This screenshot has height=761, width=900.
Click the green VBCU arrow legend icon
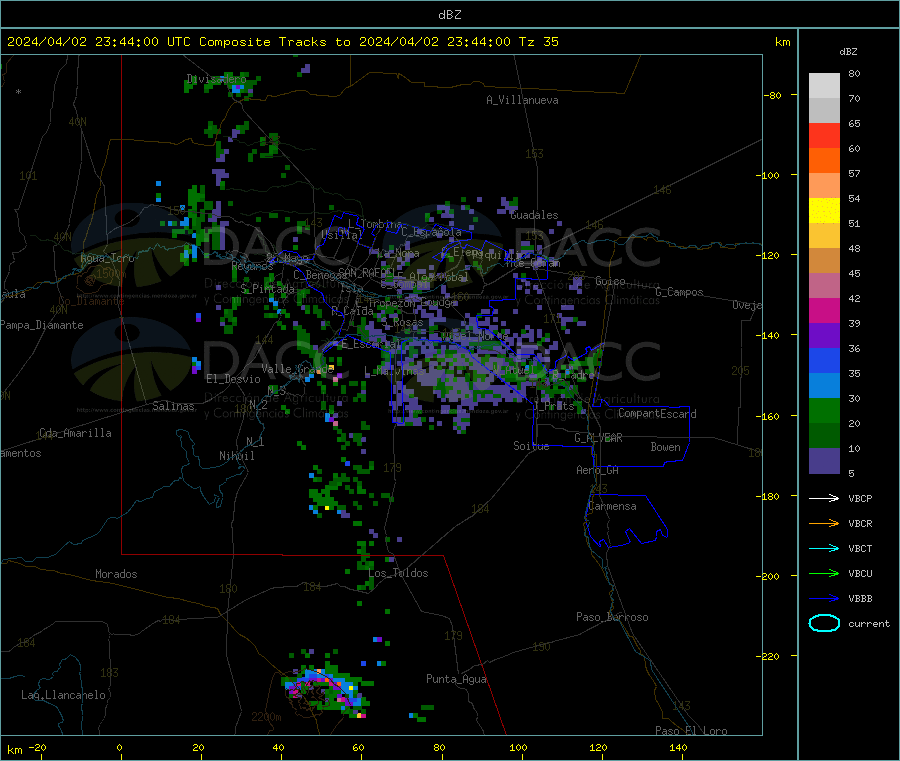pyautogui.click(x=824, y=573)
